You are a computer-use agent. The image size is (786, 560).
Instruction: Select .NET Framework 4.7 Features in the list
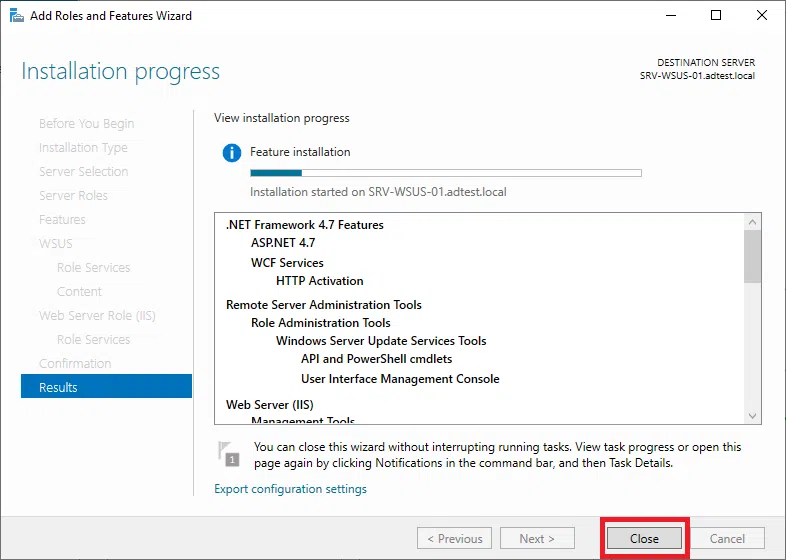pos(304,225)
